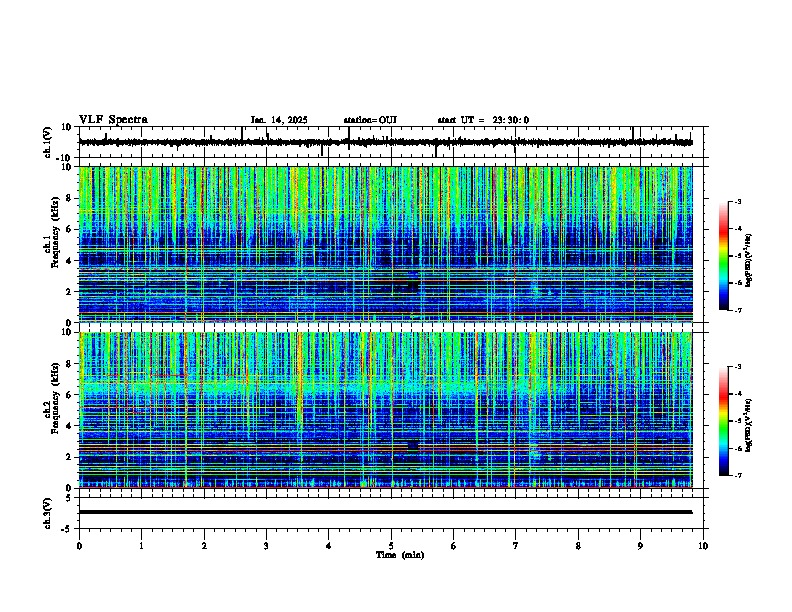Click time axis tick label "0"
The height and width of the screenshot is (612, 792).
(79, 546)
